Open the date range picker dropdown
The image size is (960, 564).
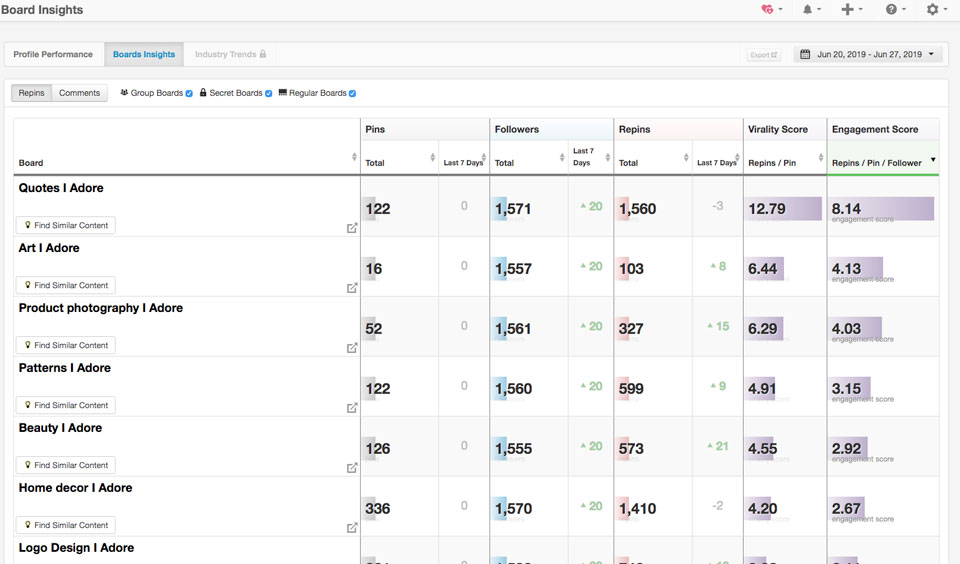868,54
